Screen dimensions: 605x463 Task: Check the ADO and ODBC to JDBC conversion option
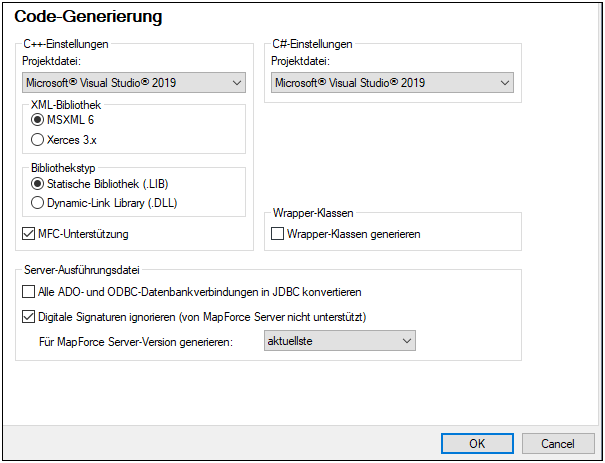[28, 292]
